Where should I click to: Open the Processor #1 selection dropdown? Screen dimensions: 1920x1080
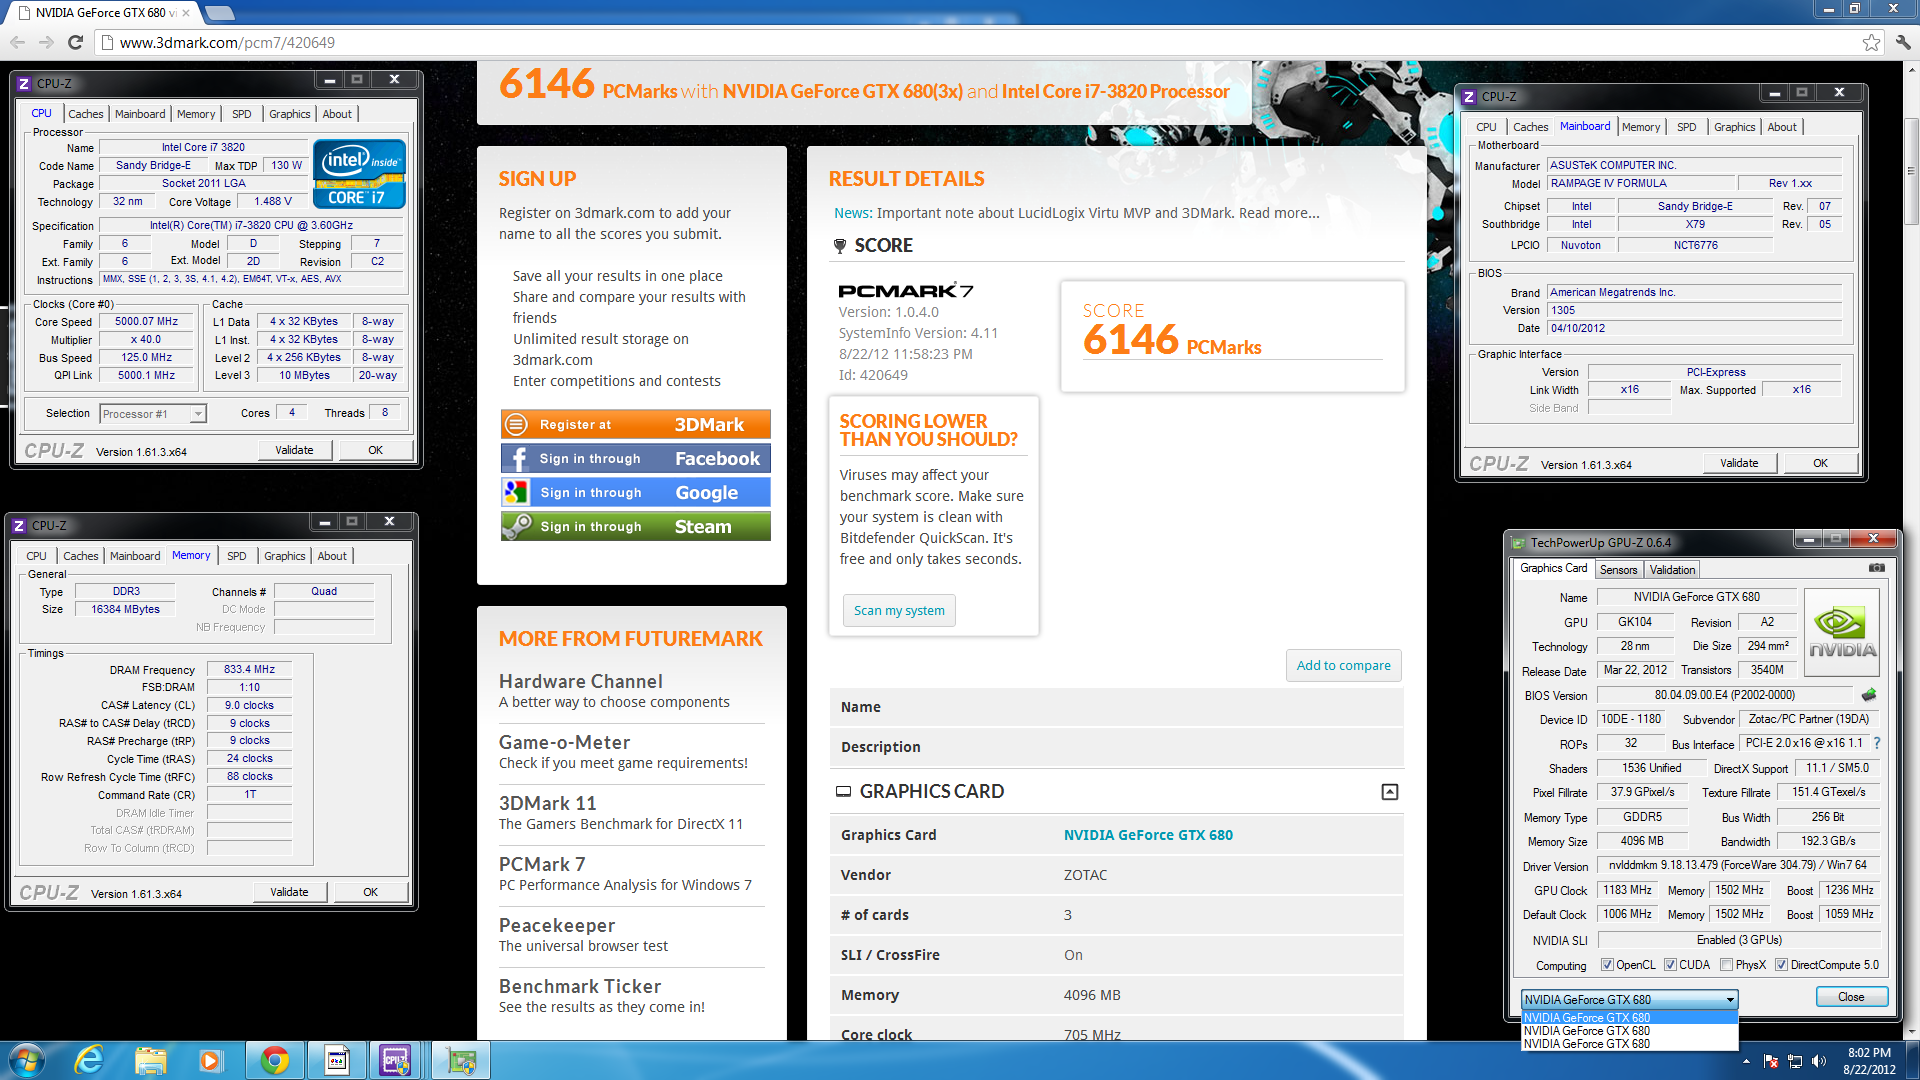(x=153, y=414)
